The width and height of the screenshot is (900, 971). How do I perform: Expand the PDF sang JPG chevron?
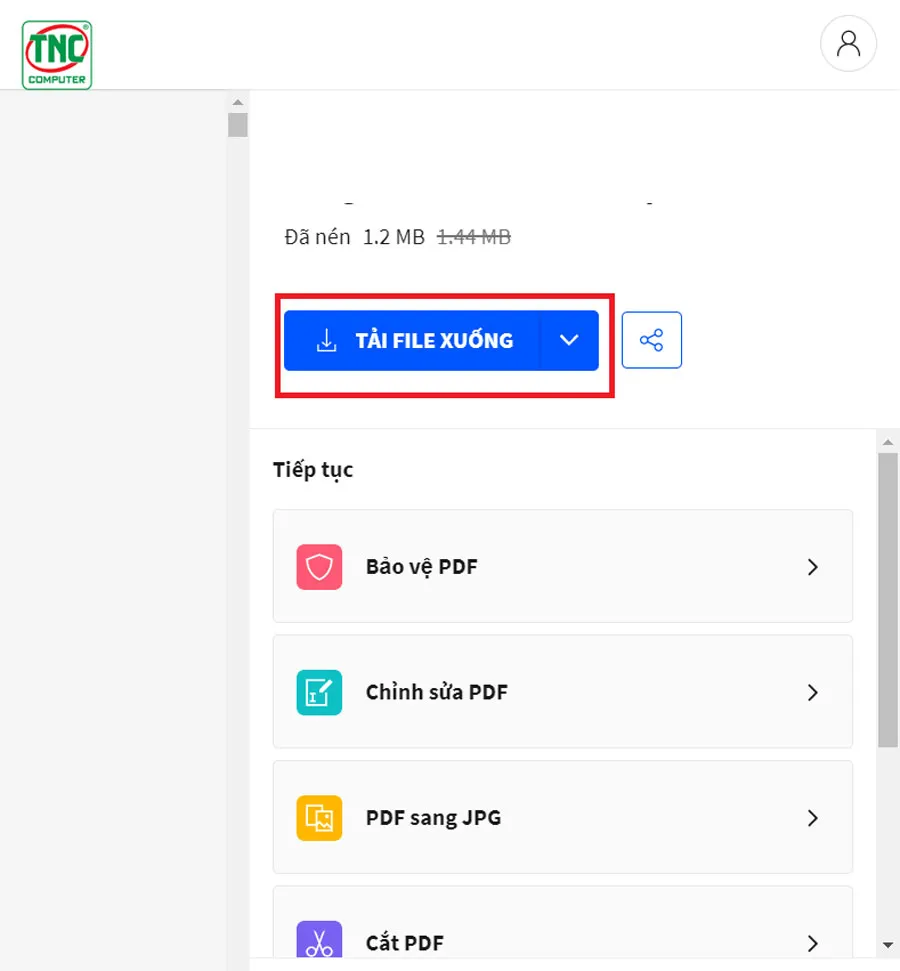point(813,818)
